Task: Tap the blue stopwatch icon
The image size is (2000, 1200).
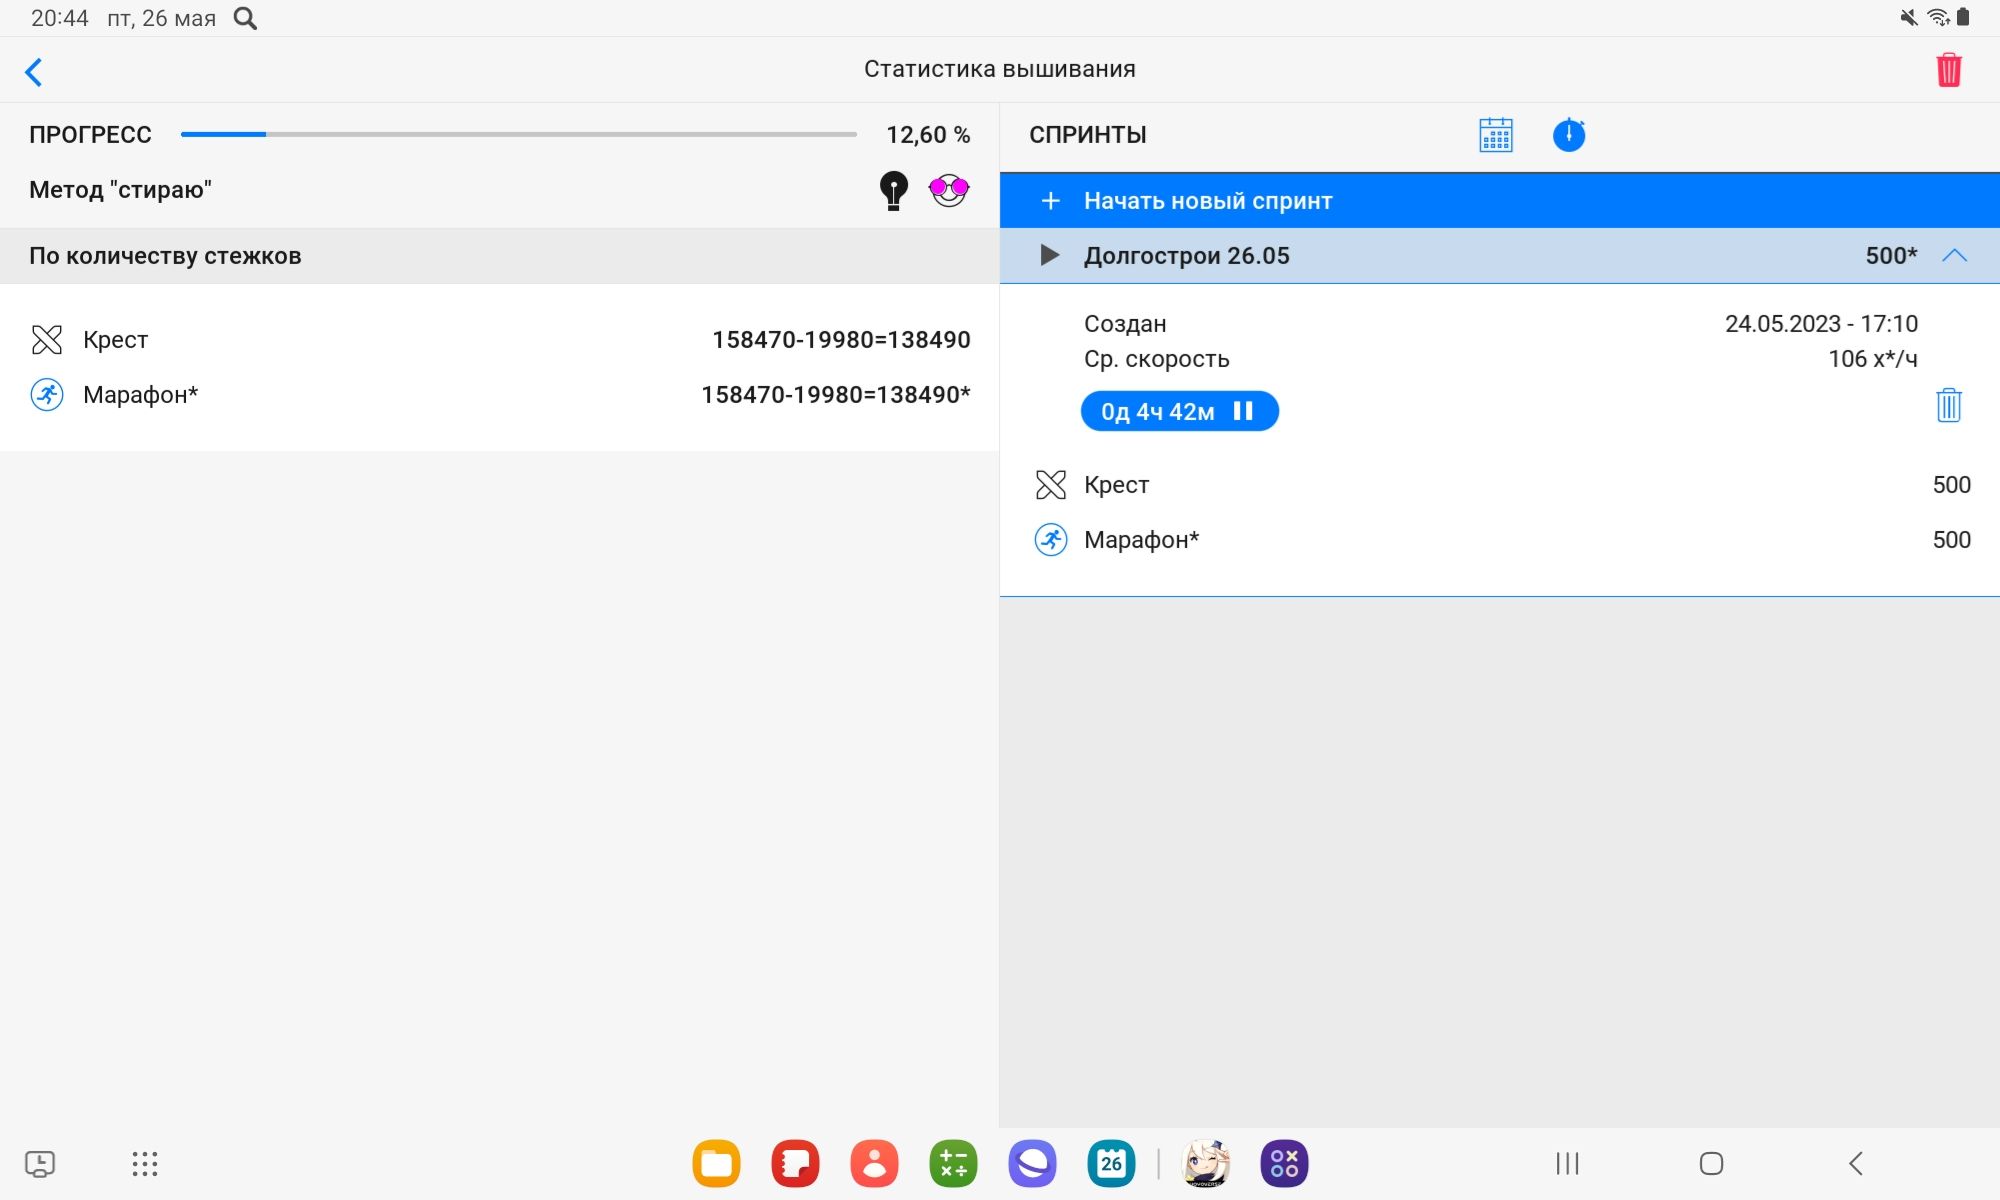Action: [x=1568, y=135]
